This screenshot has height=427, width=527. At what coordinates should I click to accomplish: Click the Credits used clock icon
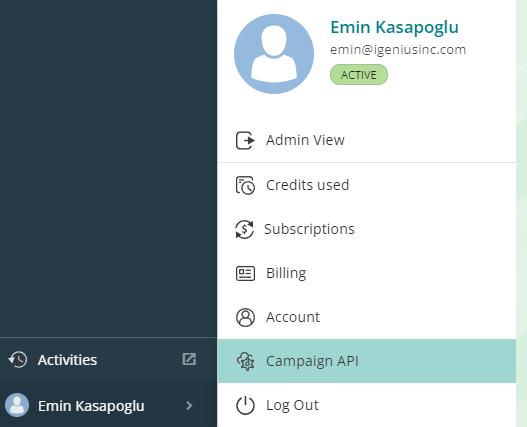click(x=245, y=185)
